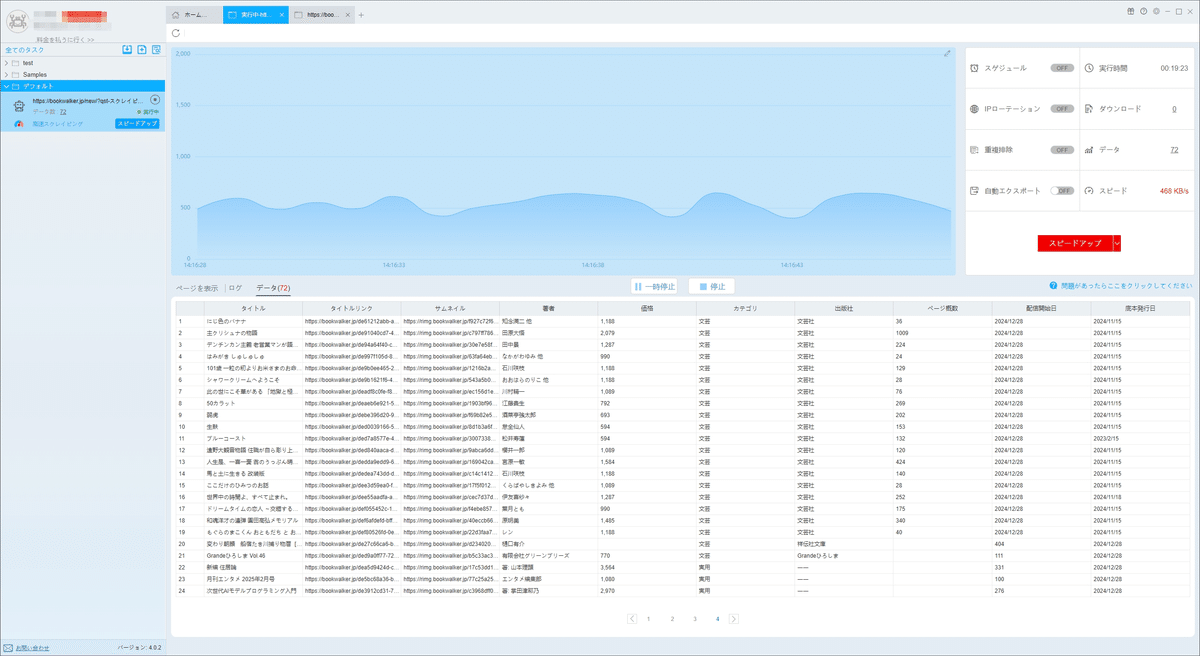Expand the test folder

coord(6,63)
